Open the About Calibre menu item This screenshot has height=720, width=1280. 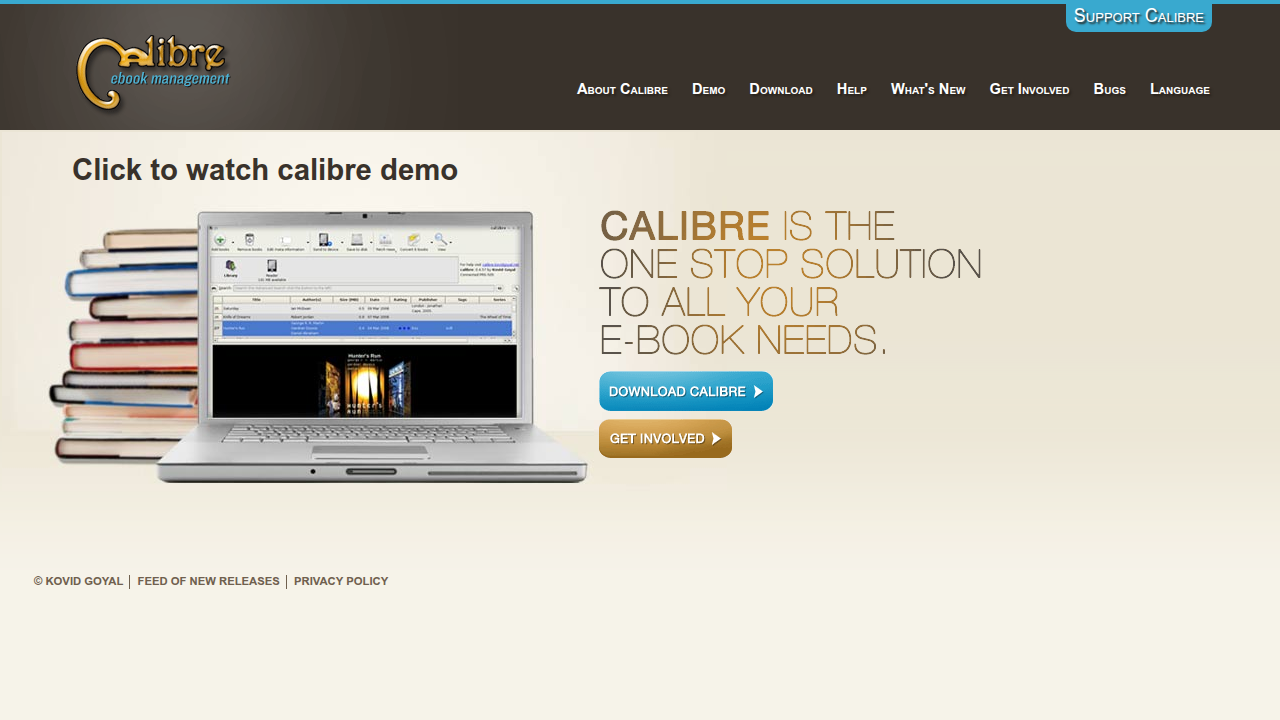click(x=622, y=89)
